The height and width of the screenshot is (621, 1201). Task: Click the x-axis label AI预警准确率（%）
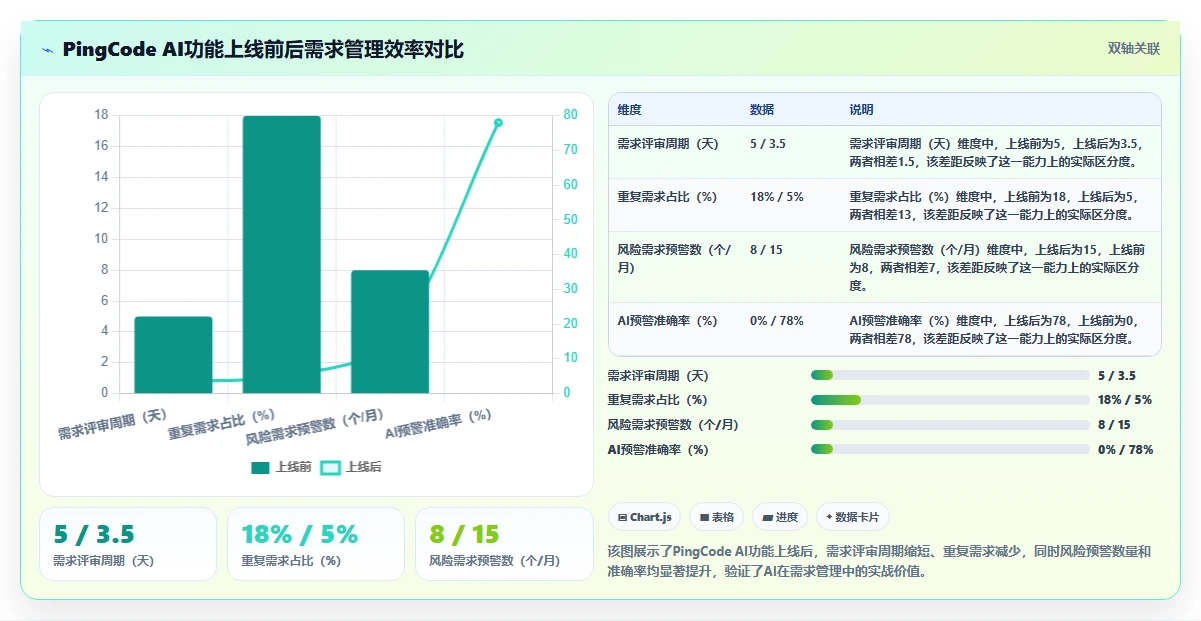(440, 424)
